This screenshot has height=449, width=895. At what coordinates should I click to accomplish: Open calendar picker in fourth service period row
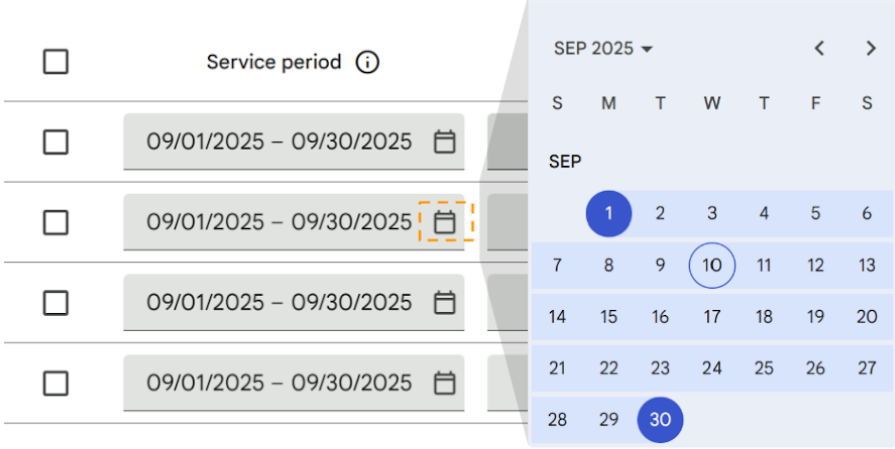pos(445,383)
